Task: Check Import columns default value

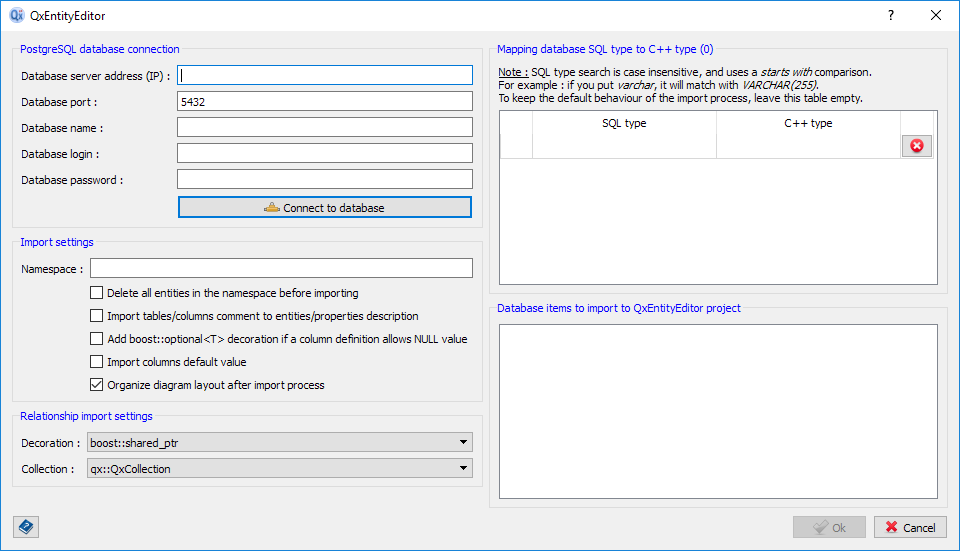Action: [97, 362]
